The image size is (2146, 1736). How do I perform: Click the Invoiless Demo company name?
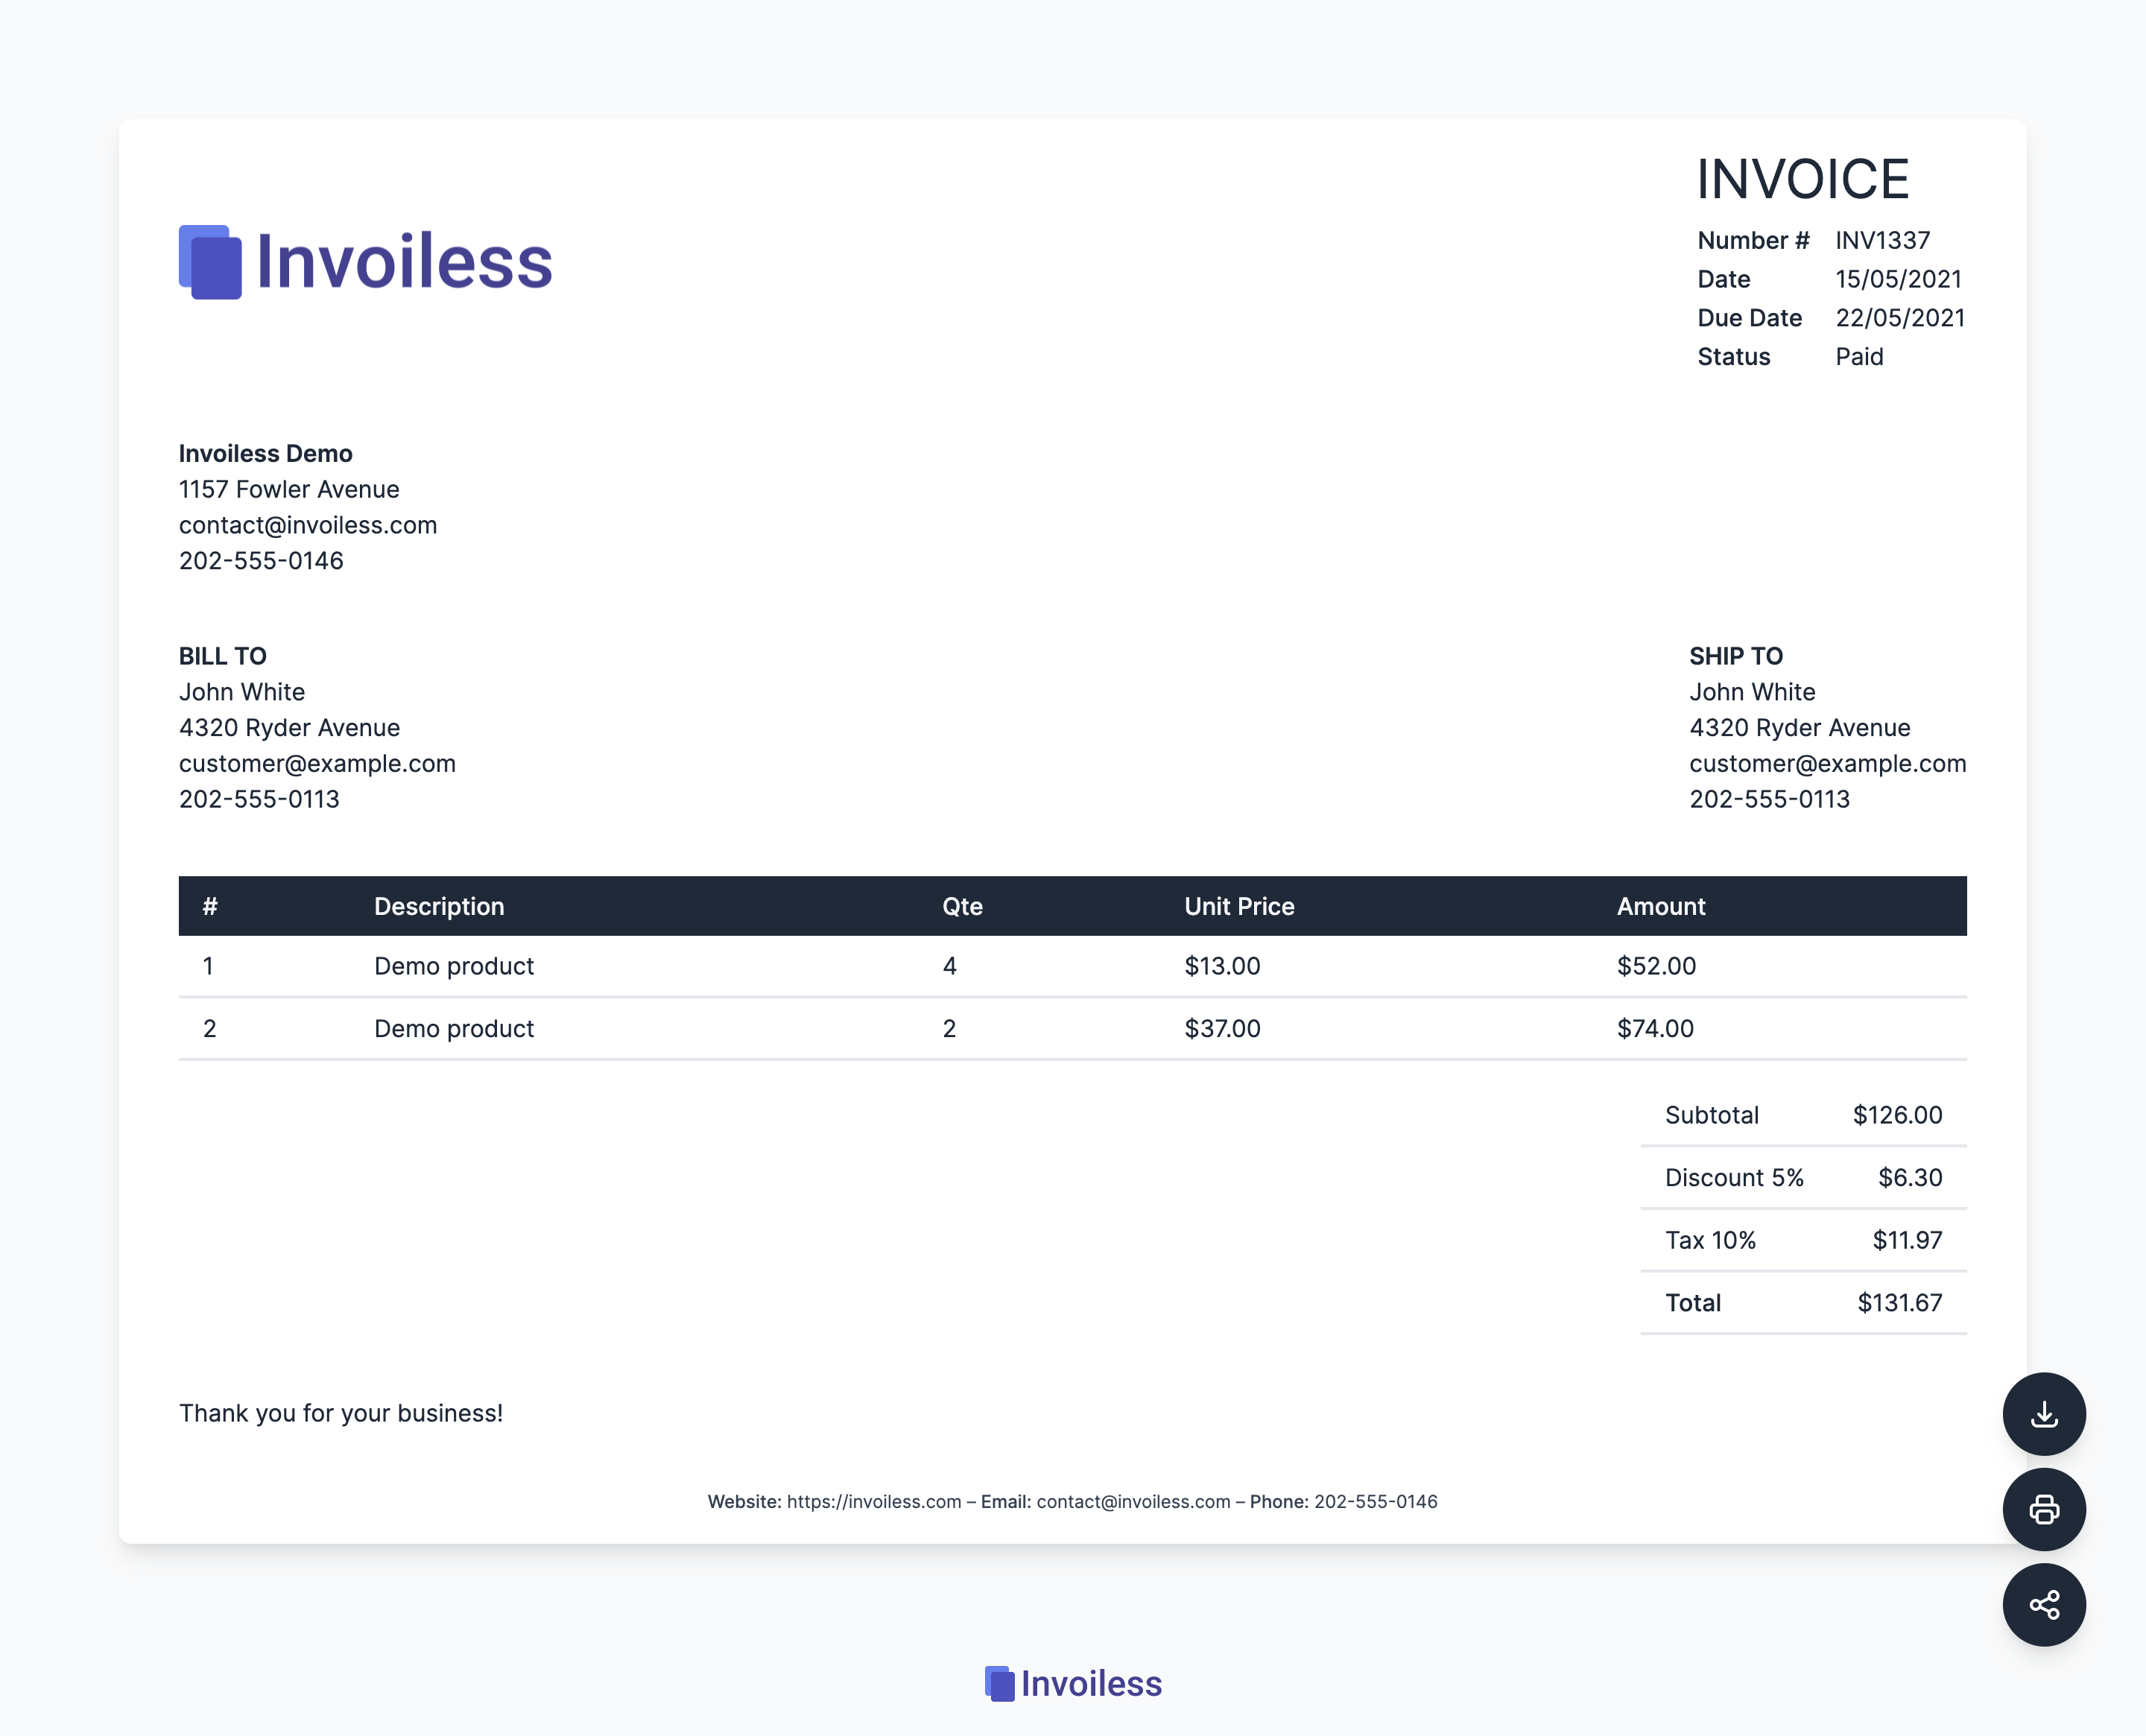pyautogui.click(x=266, y=454)
